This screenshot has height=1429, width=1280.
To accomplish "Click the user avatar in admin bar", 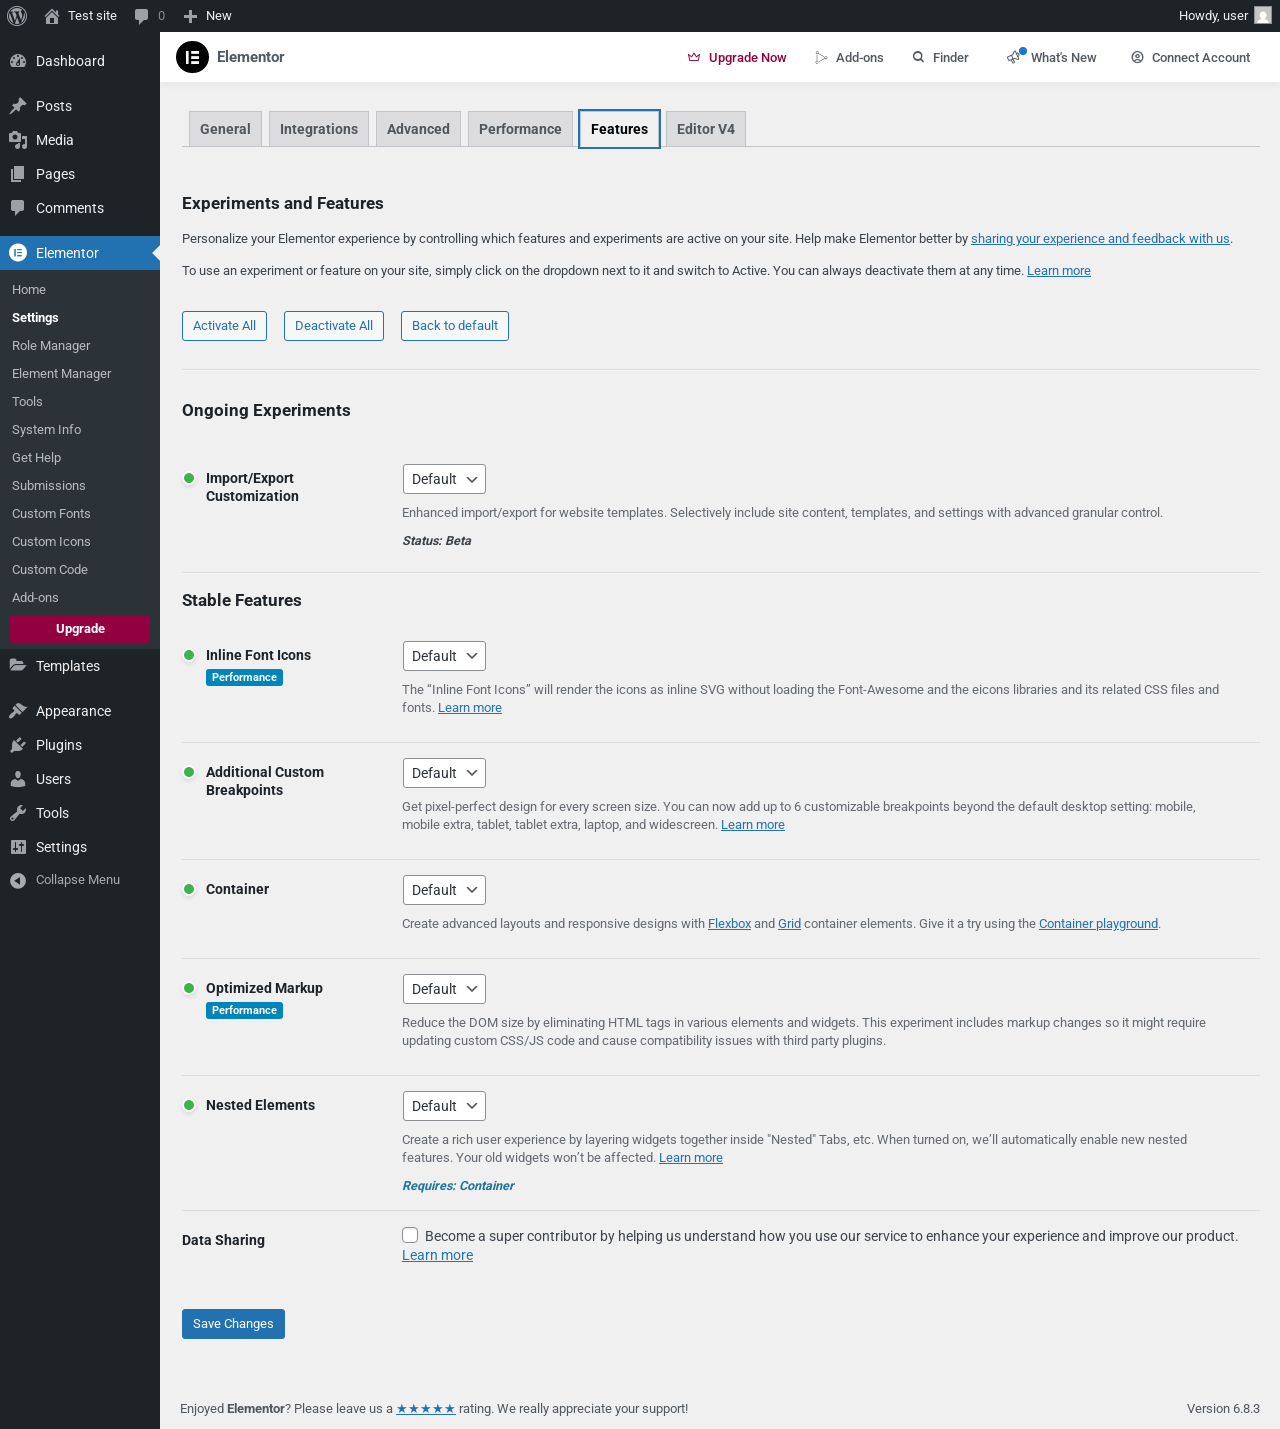I will (1263, 16).
